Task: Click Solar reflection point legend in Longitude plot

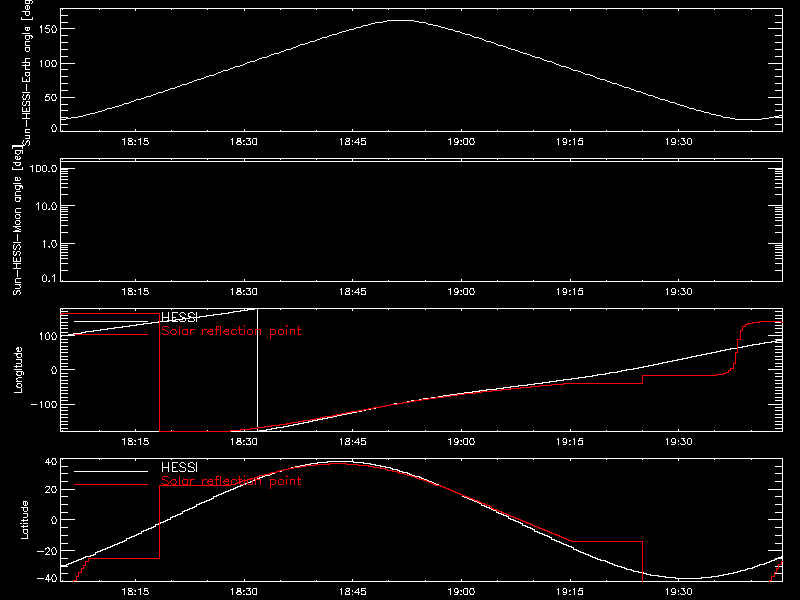Action: click(x=231, y=331)
